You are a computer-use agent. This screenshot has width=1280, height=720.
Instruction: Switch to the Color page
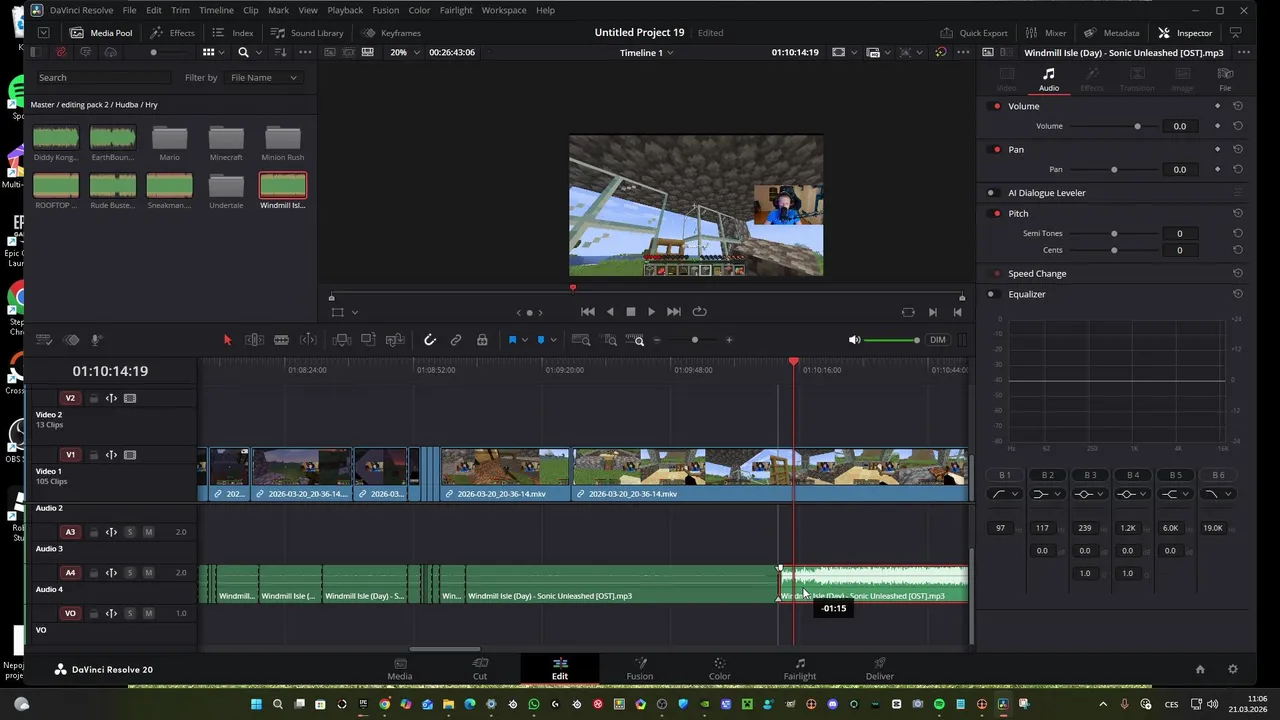tap(720, 669)
